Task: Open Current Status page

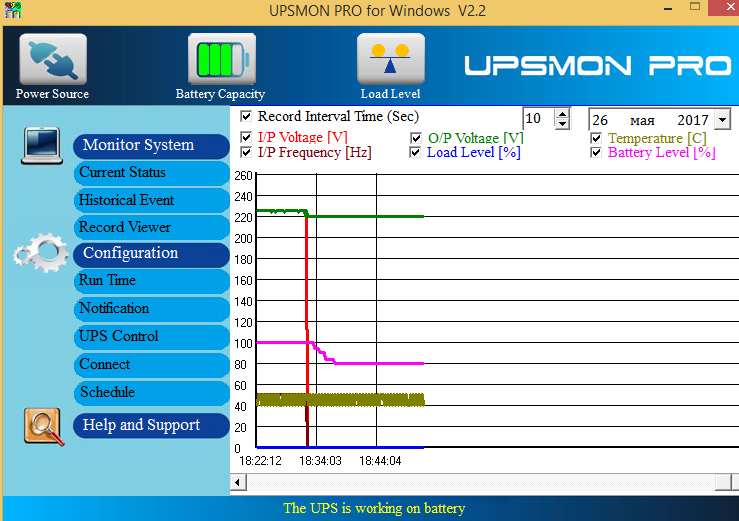Action: click(151, 173)
